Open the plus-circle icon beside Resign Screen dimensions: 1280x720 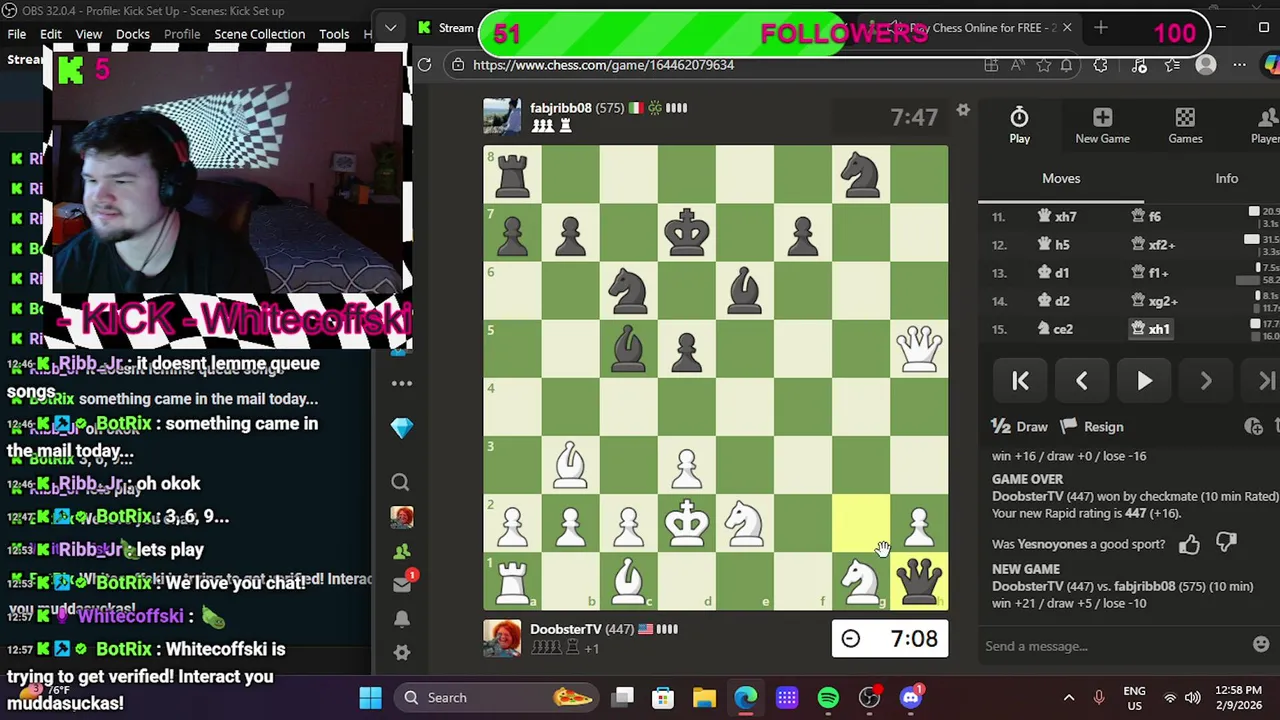pos(1253,427)
